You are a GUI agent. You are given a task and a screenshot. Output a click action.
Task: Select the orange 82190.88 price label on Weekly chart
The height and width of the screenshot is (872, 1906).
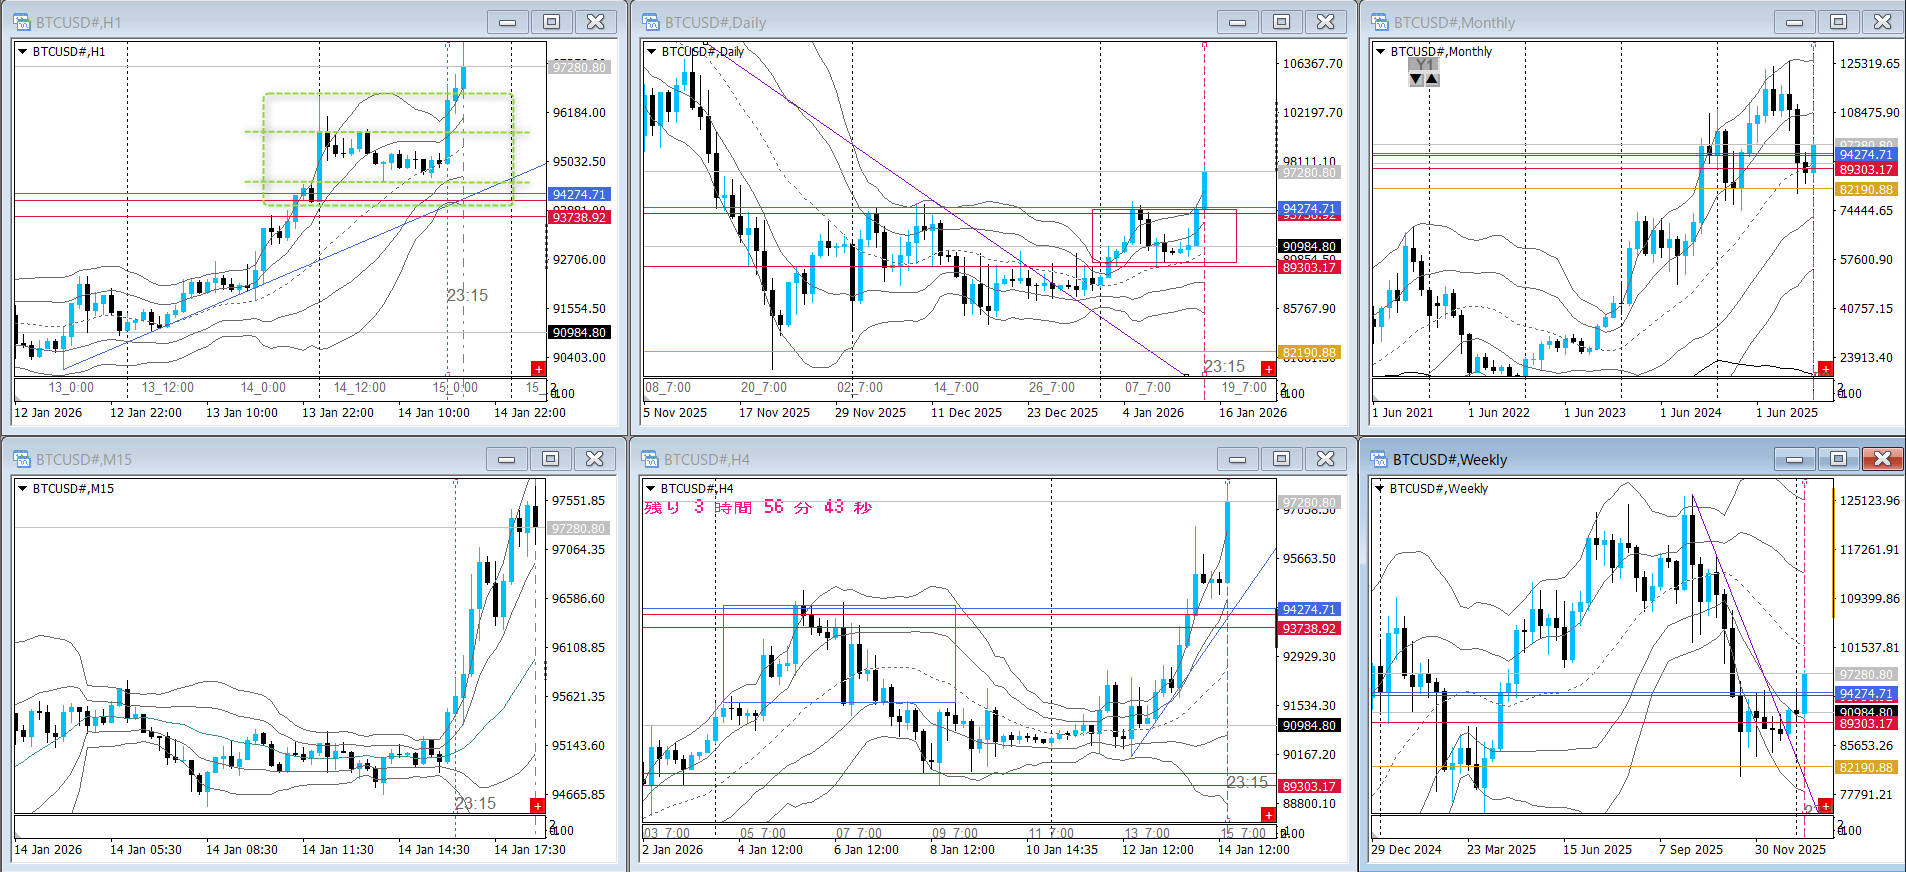tap(1866, 768)
